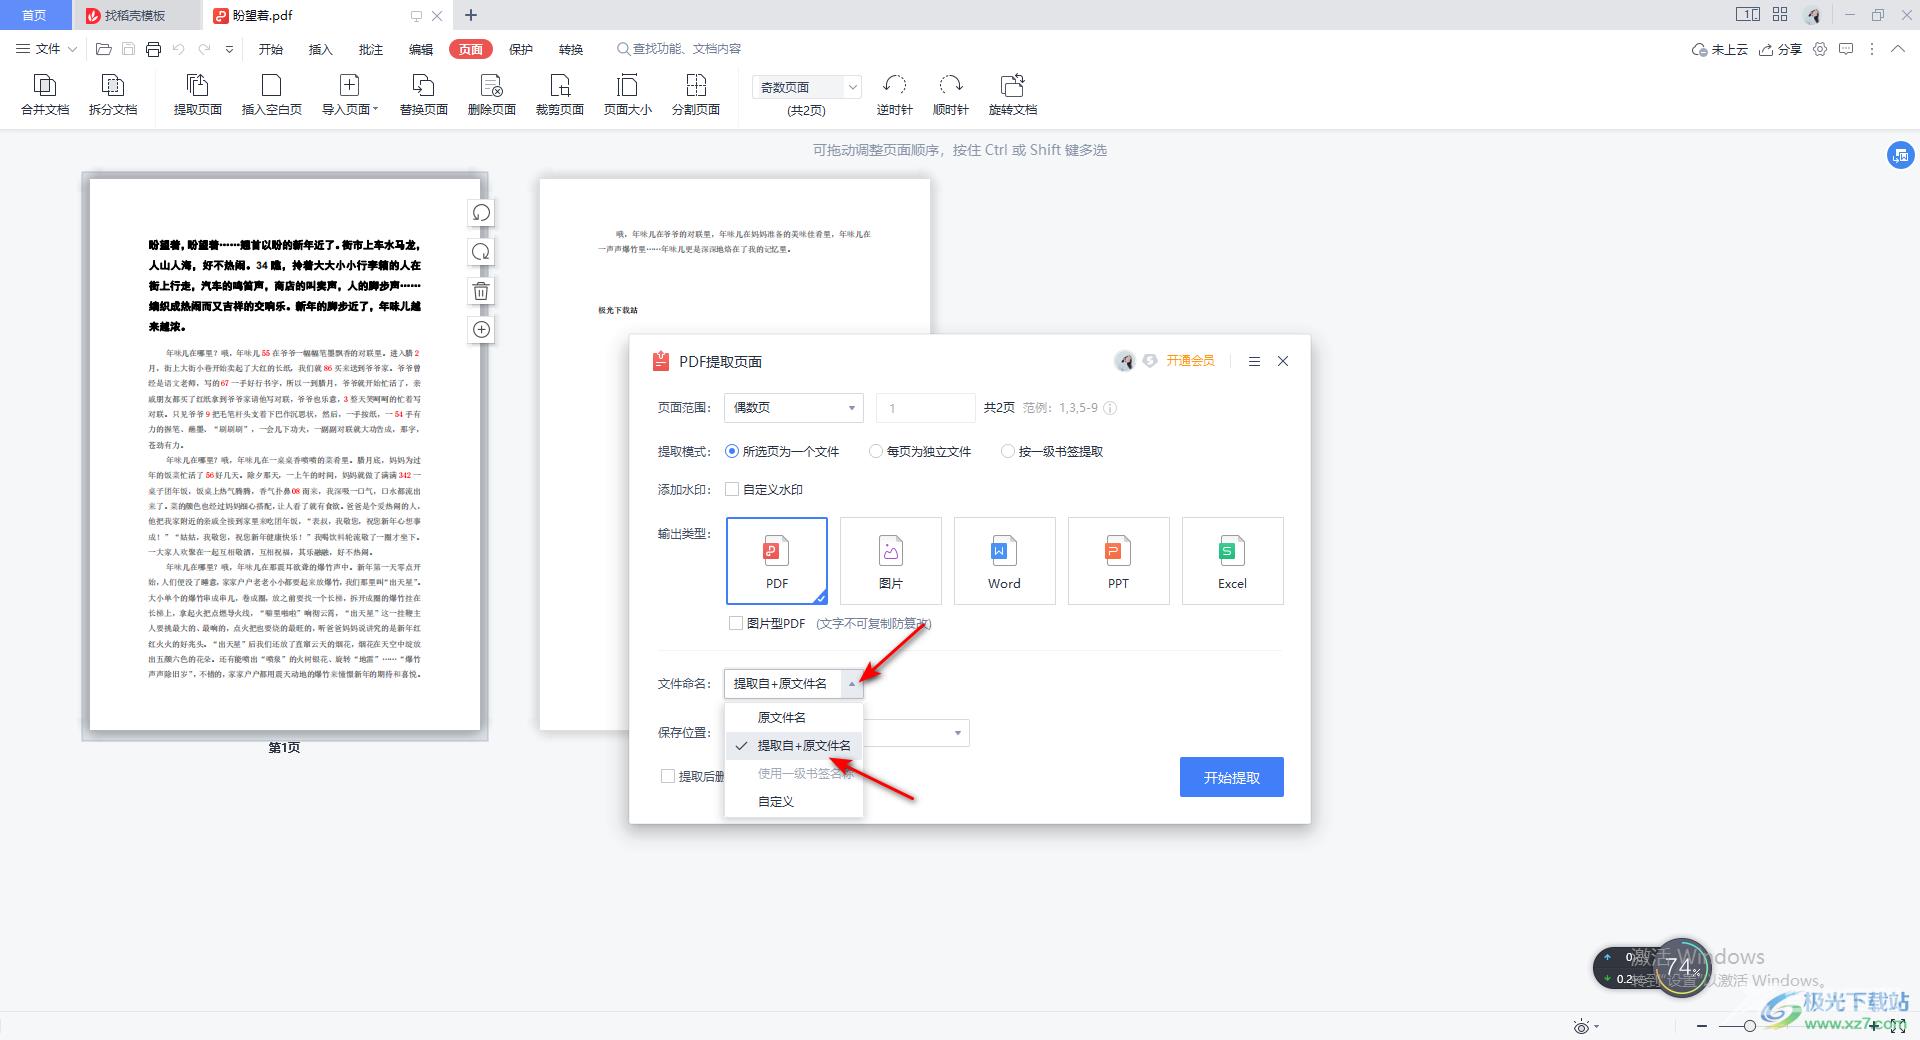Select the page 1 thumbnail
The width and height of the screenshot is (1920, 1040).
pyautogui.click(x=285, y=455)
